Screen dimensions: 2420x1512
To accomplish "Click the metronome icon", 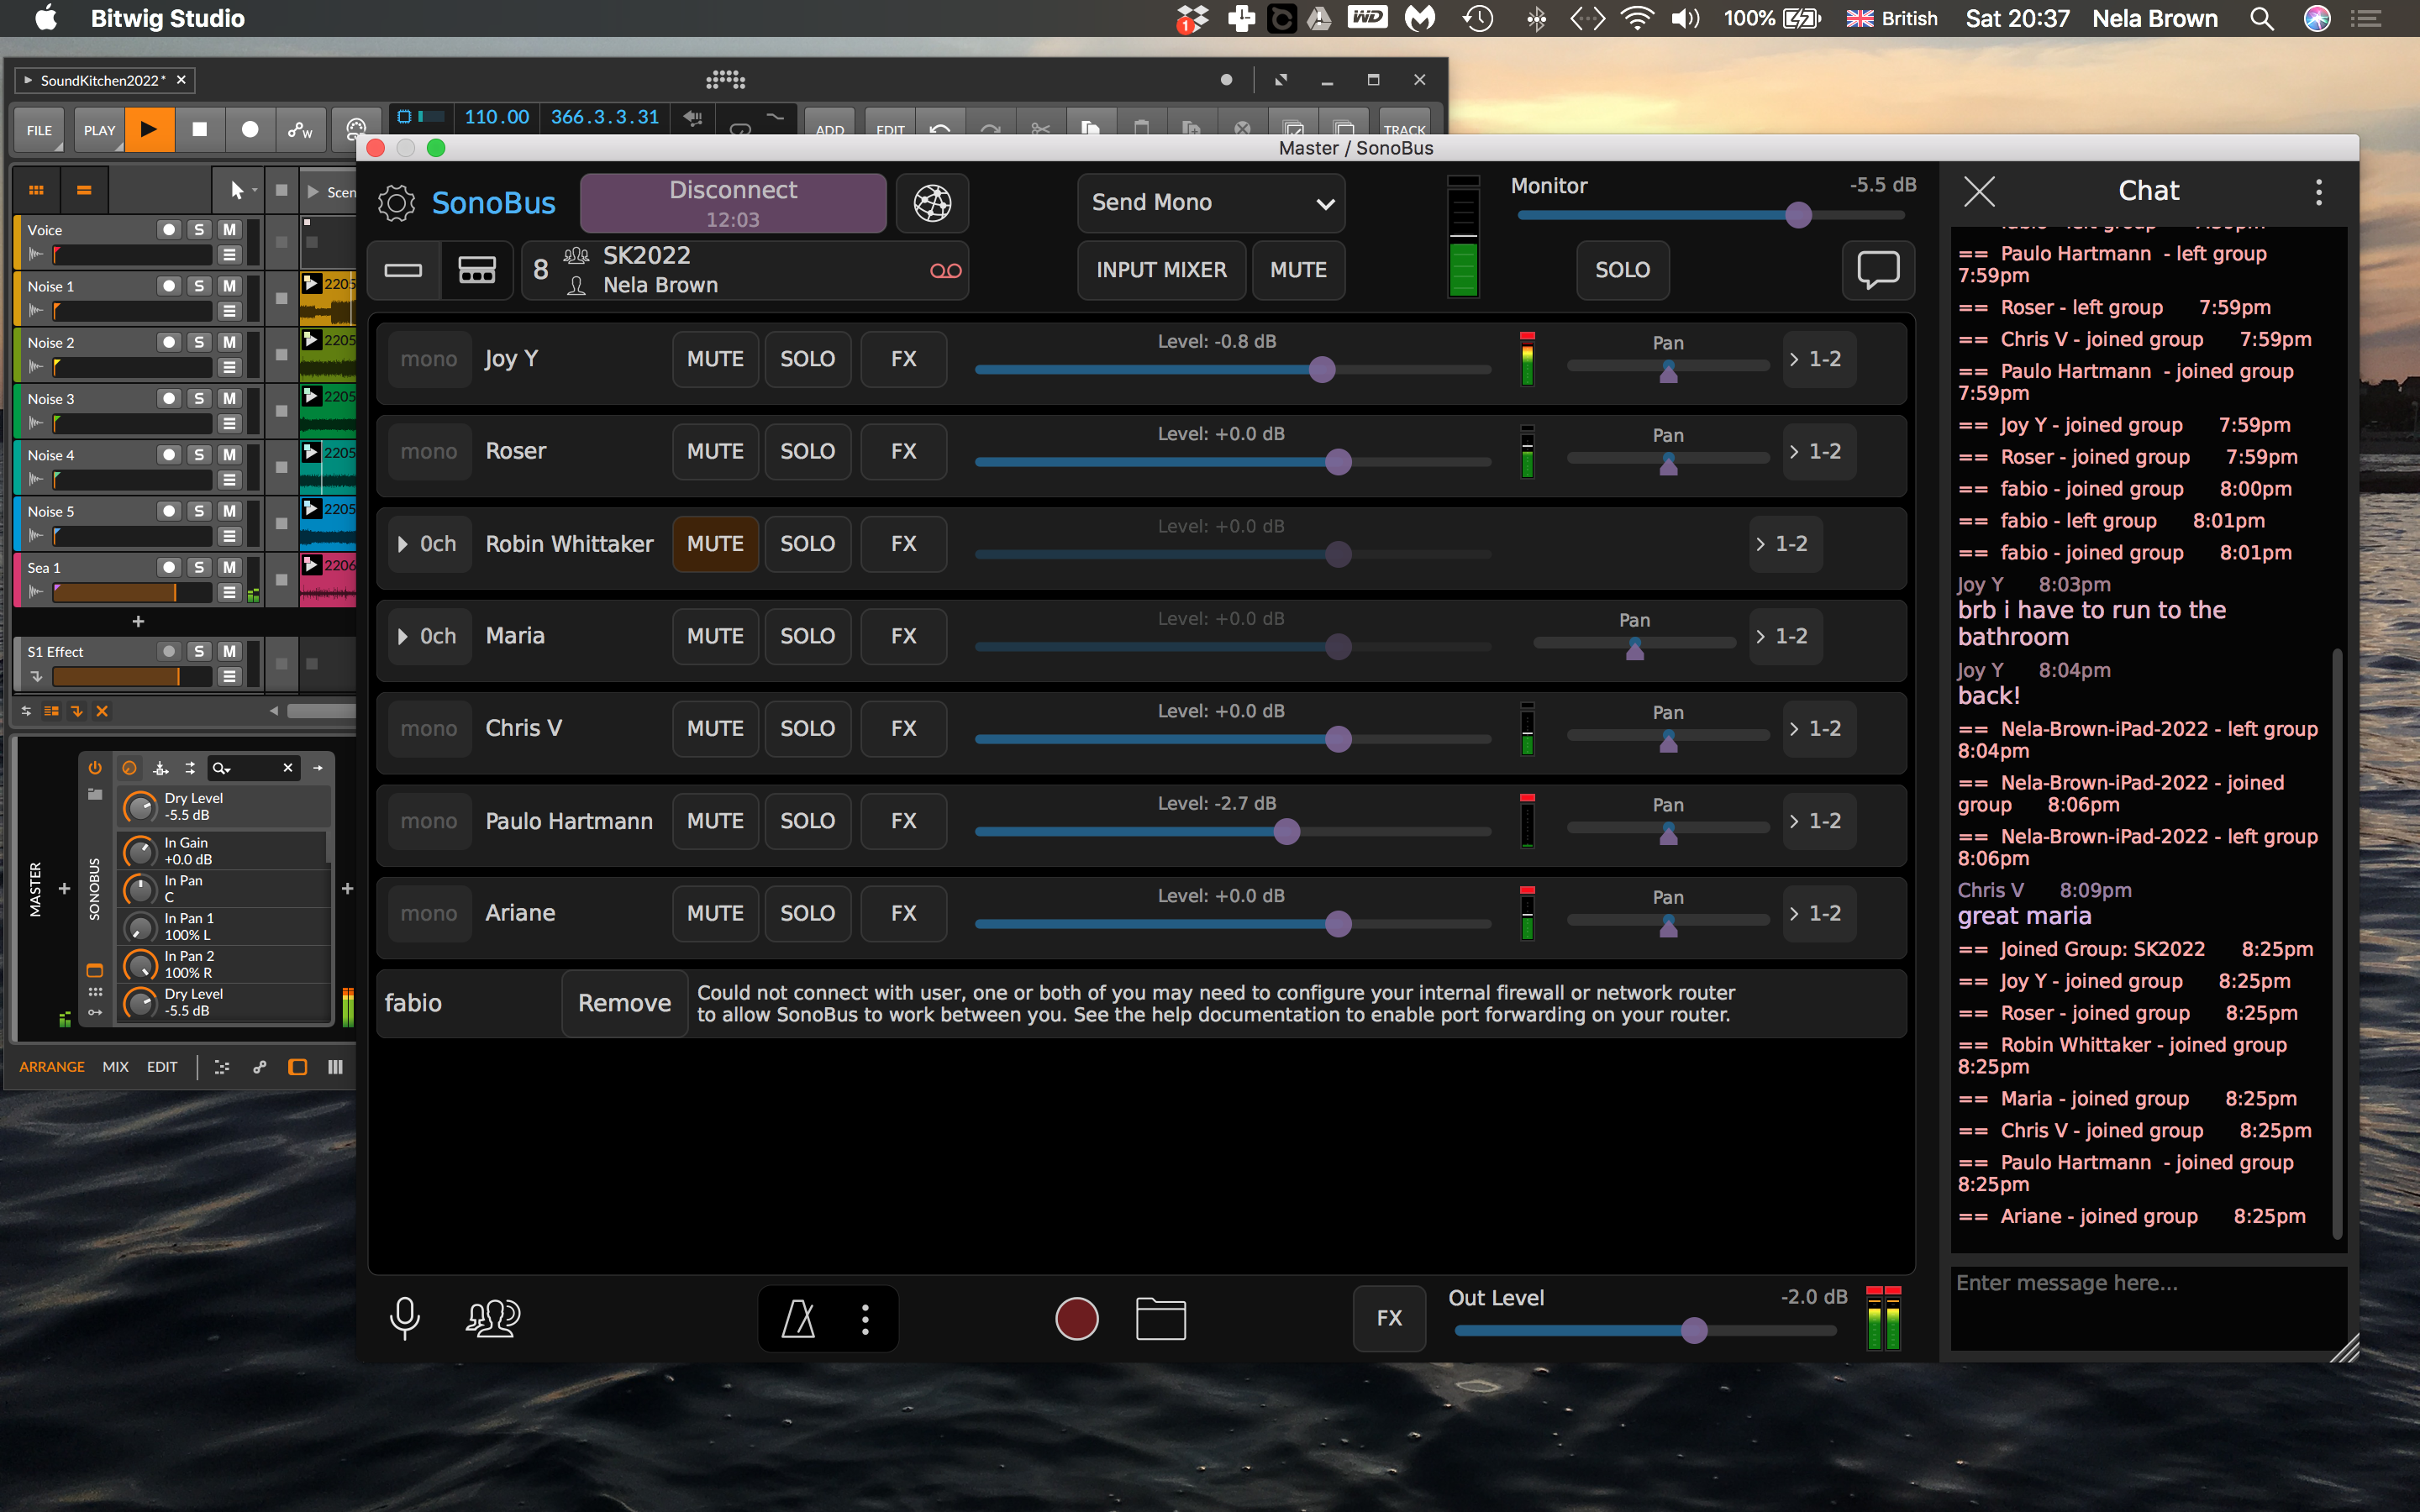I will coord(798,1319).
